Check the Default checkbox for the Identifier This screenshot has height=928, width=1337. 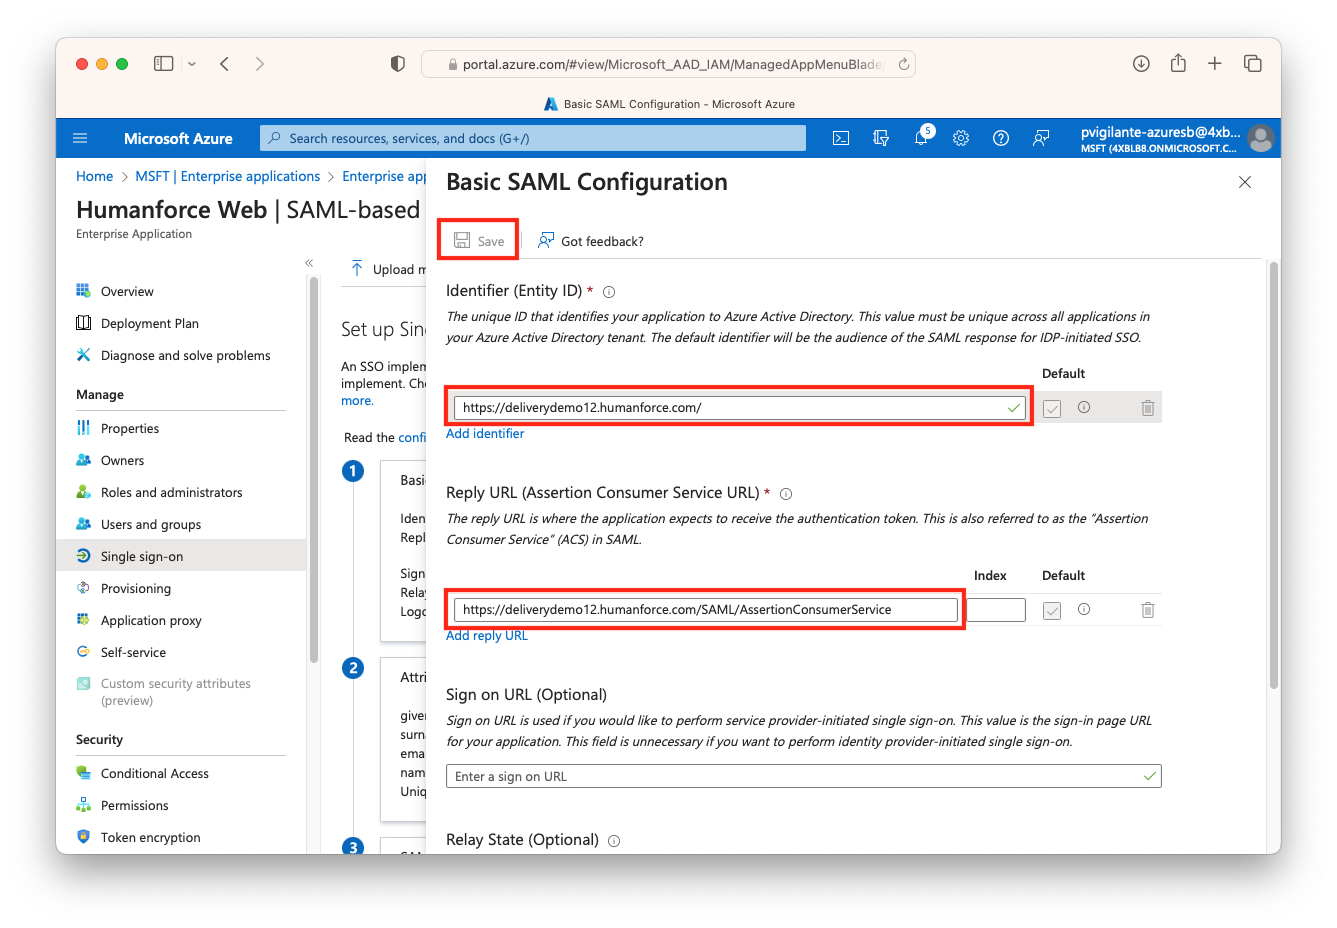coord(1050,407)
